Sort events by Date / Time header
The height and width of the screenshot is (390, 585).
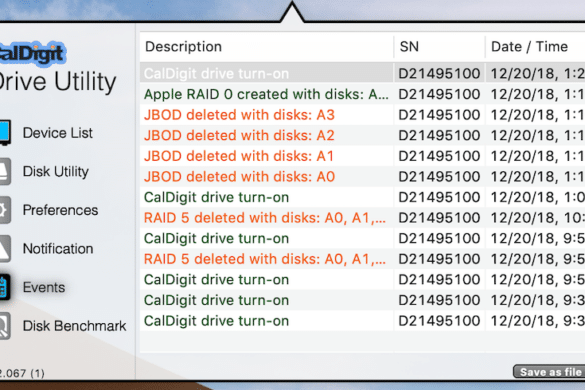tap(535, 47)
